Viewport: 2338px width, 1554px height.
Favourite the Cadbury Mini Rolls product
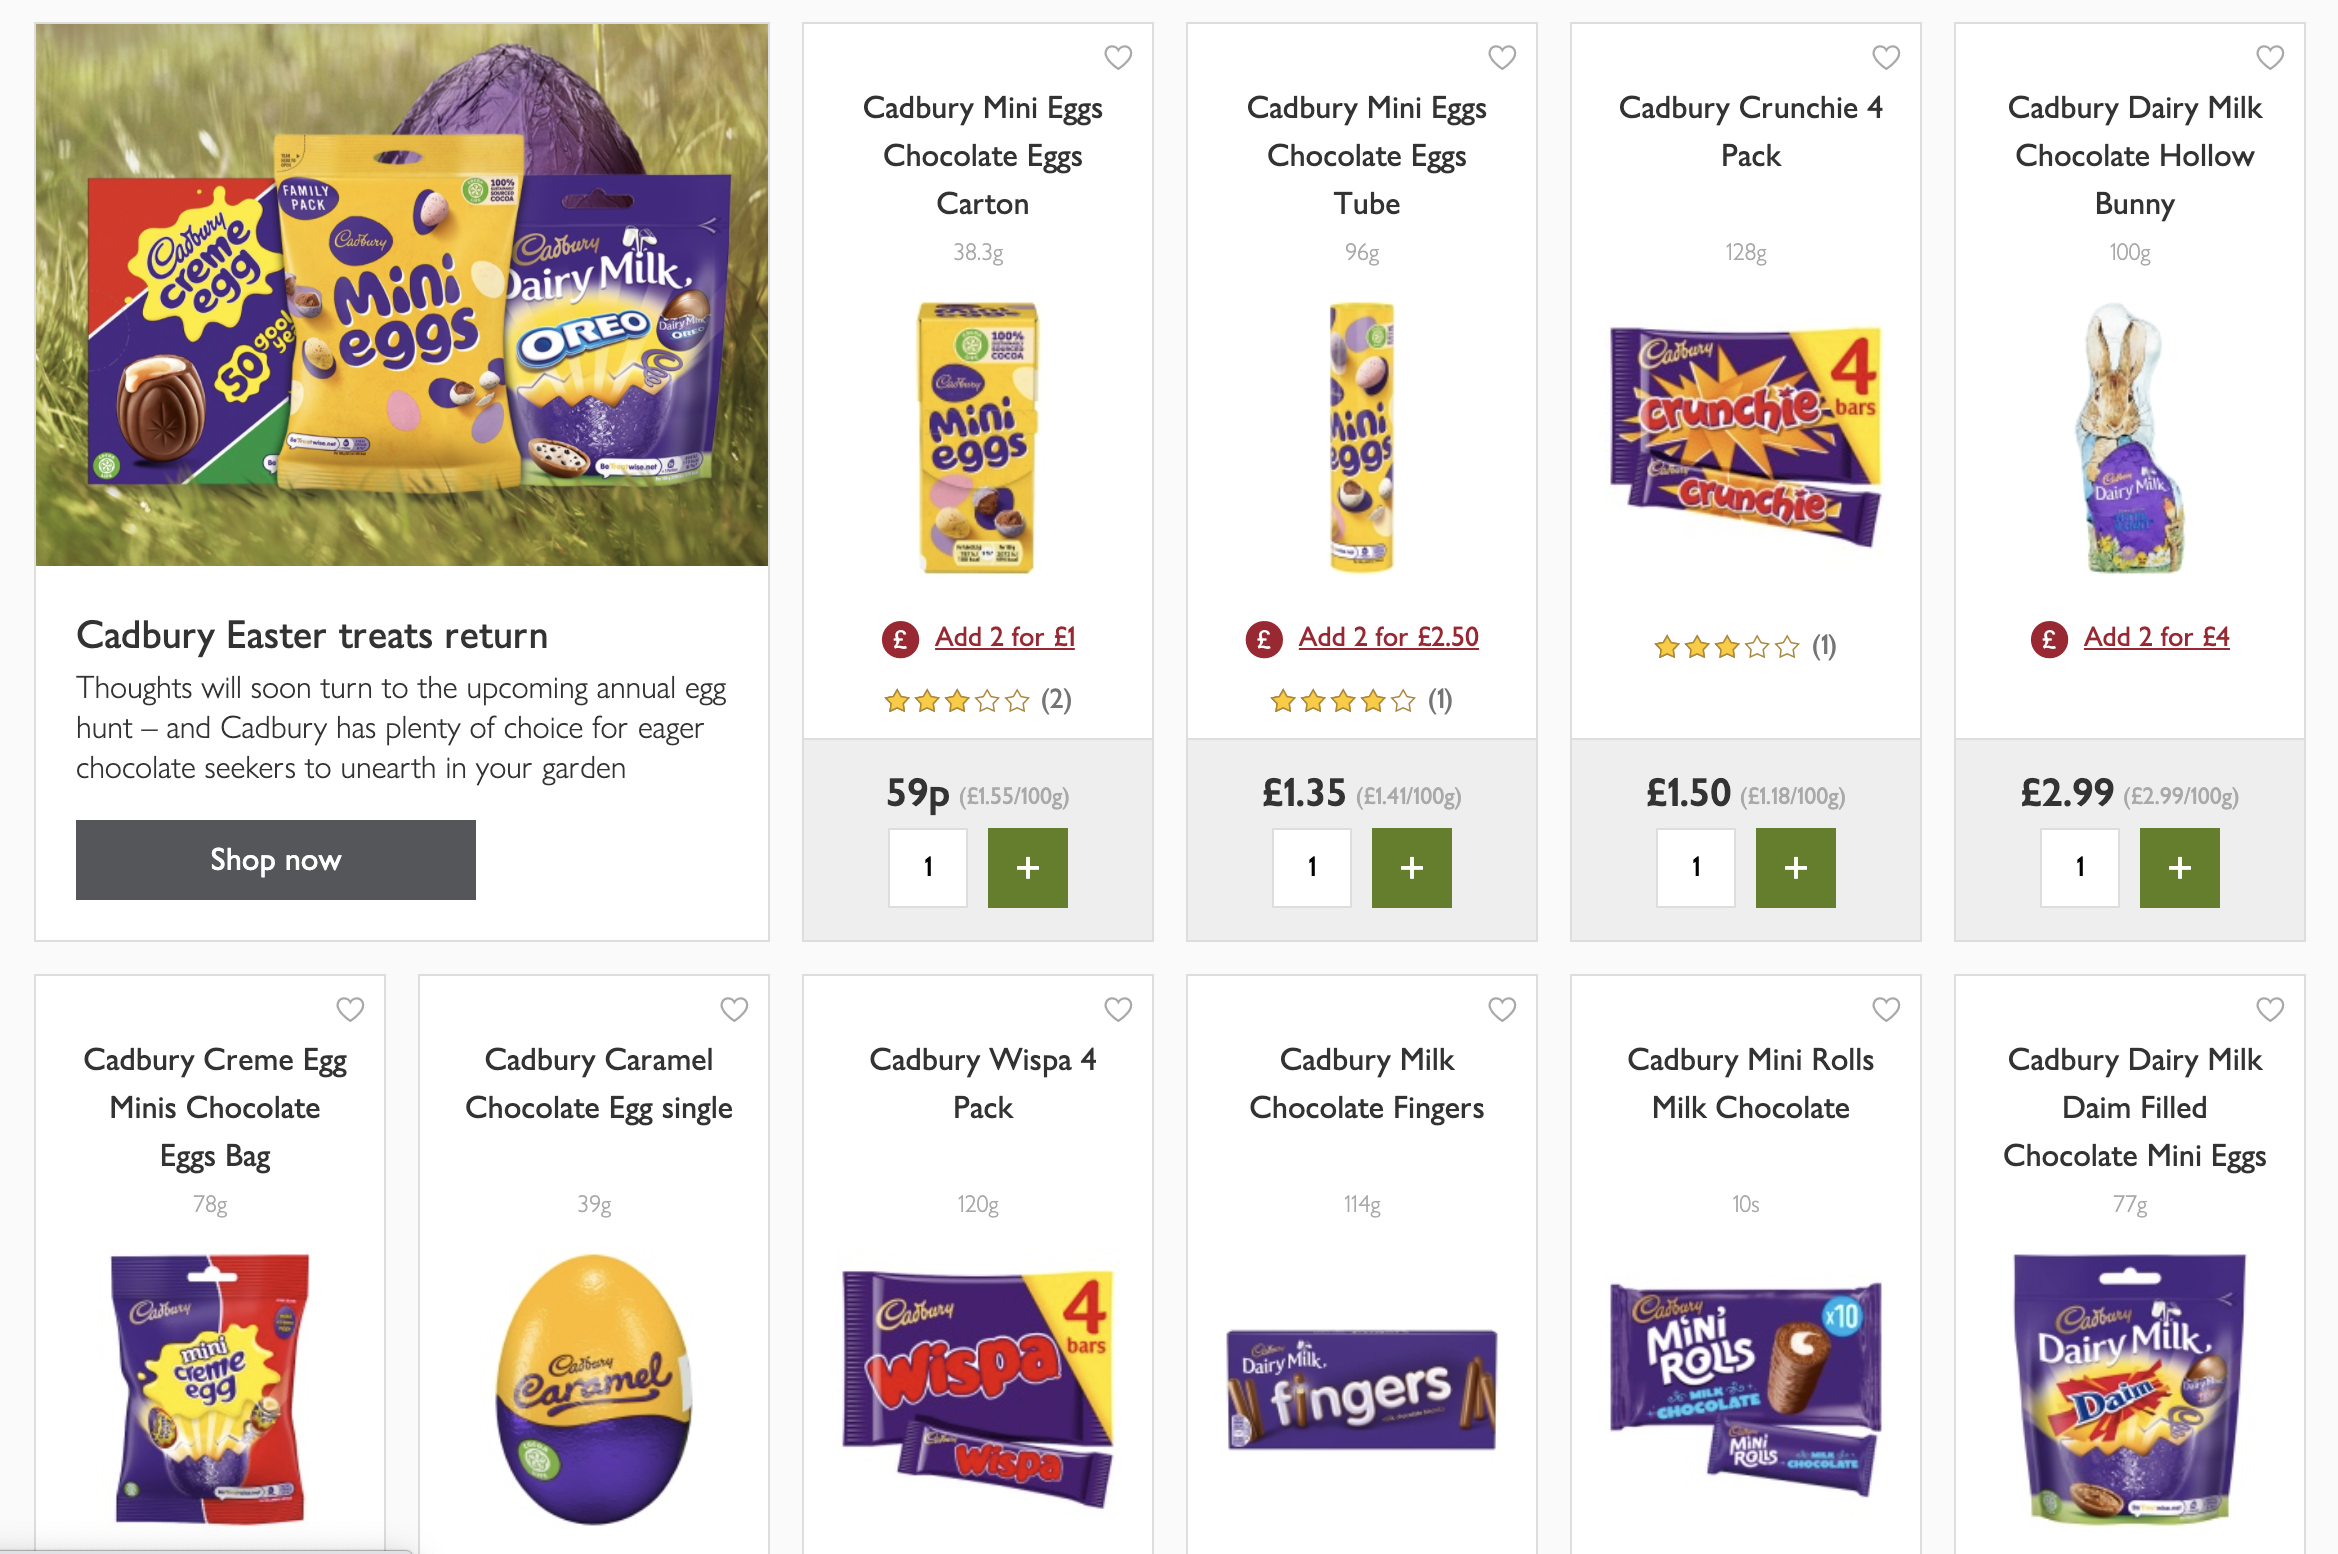tap(1886, 1010)
